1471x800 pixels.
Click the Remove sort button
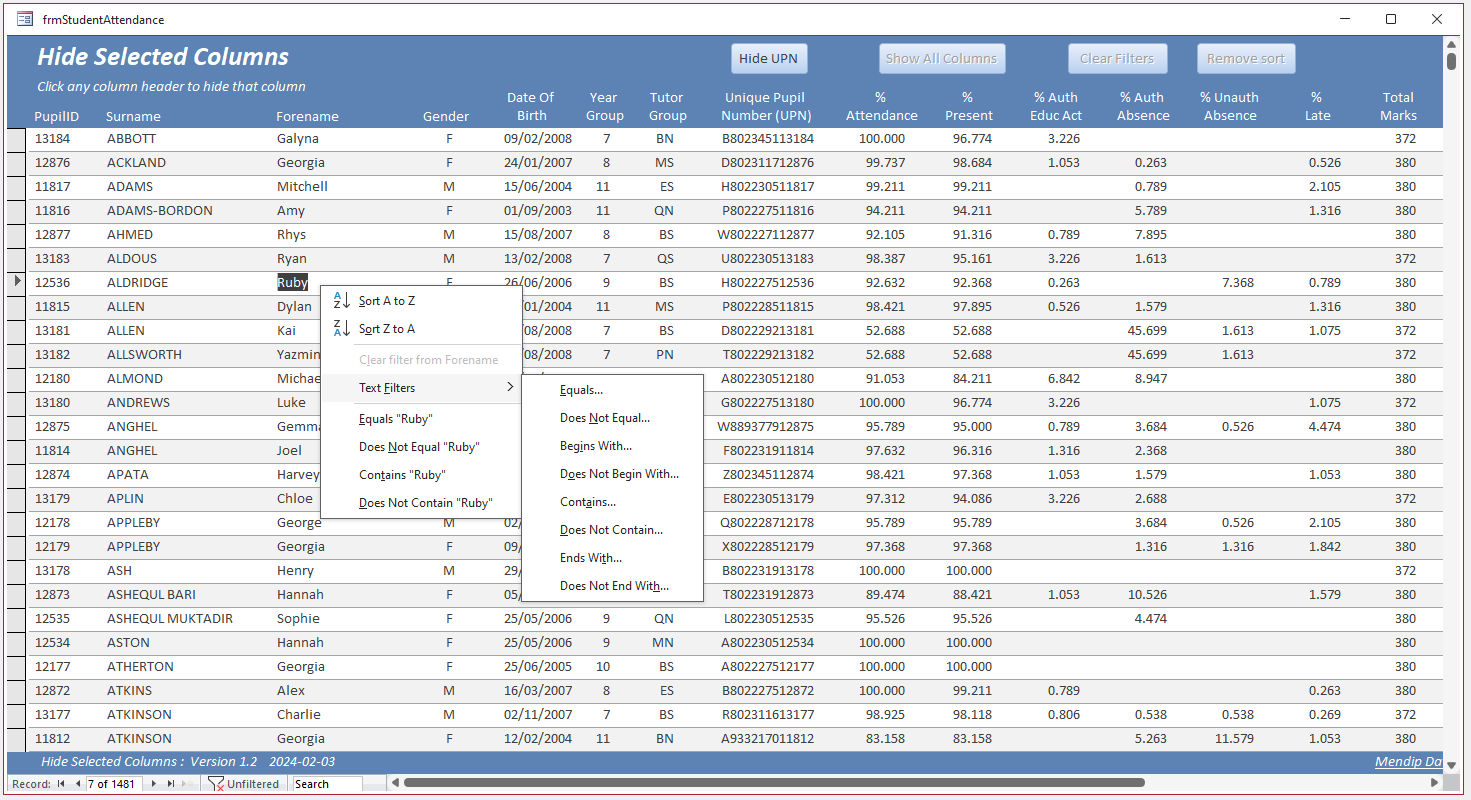(x=1246, y=58)
